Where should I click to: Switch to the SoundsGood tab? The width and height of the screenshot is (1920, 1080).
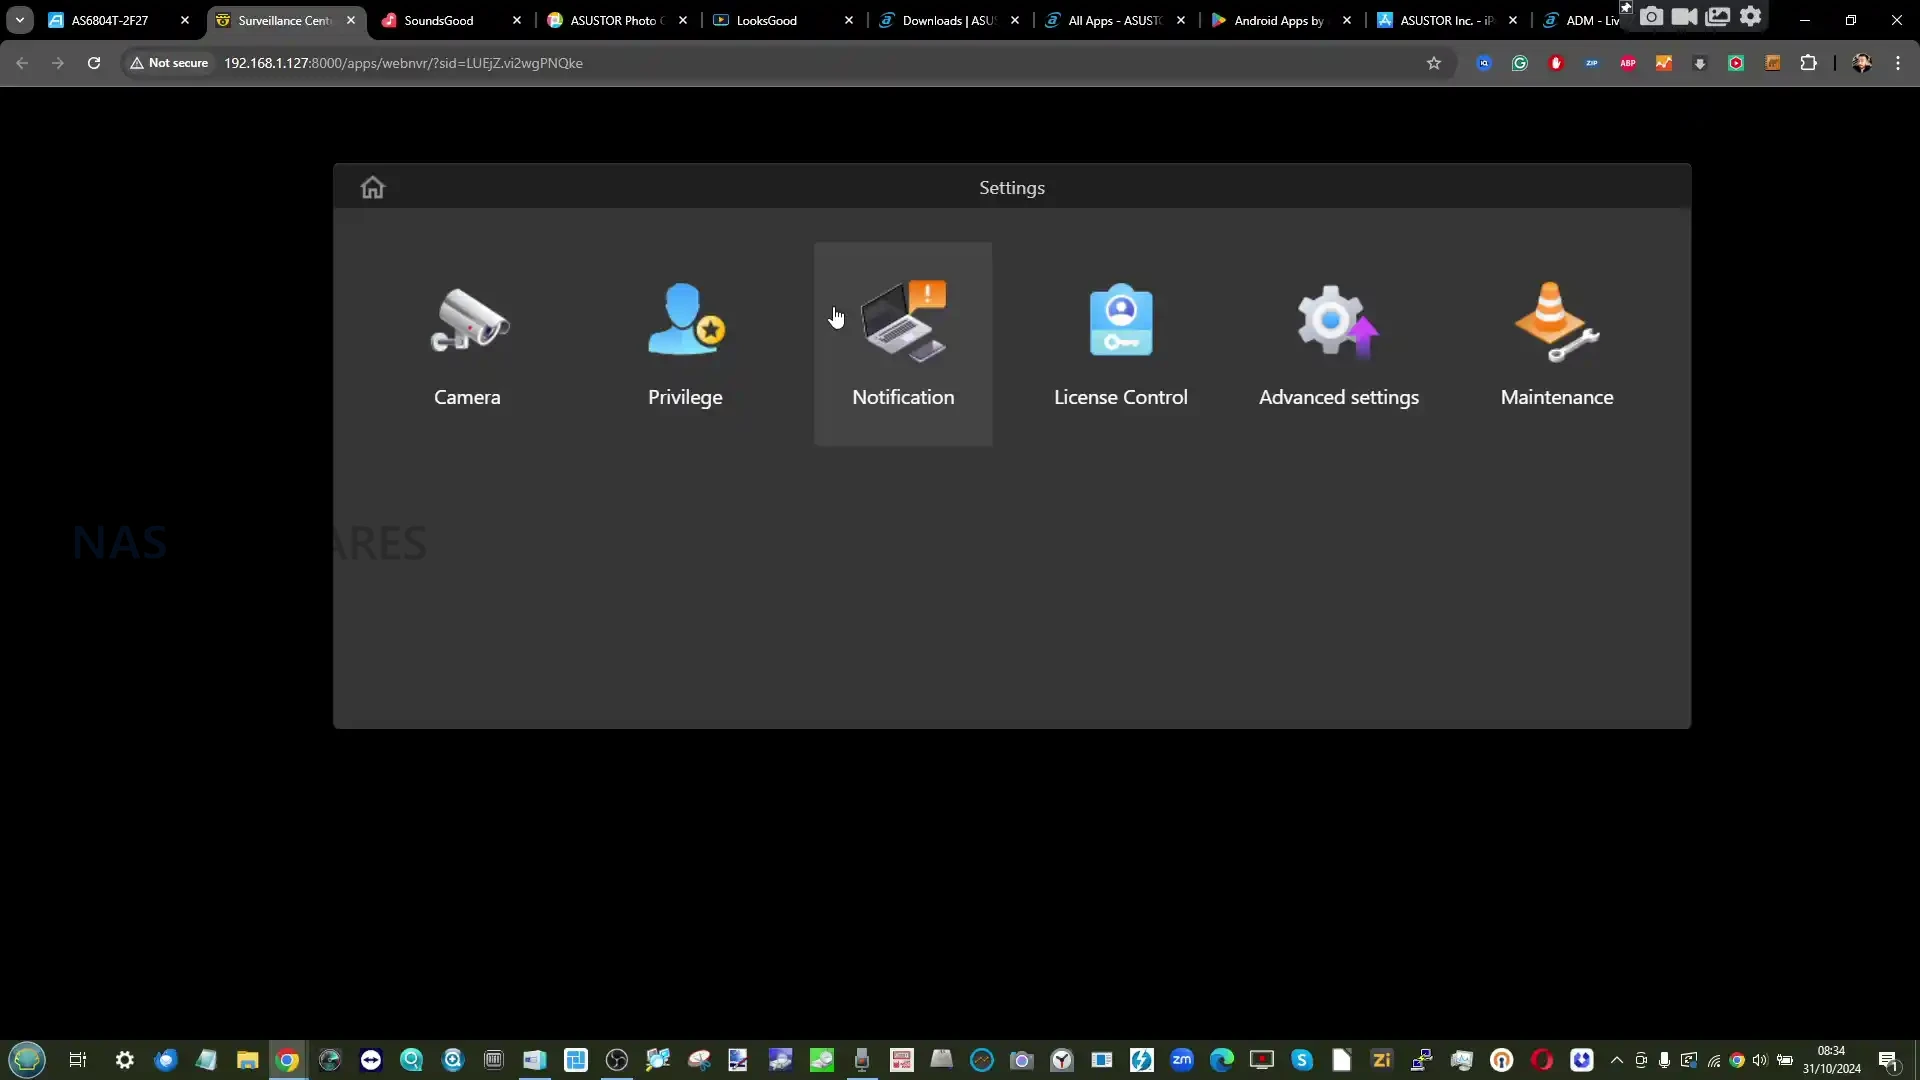coord(440,20)
